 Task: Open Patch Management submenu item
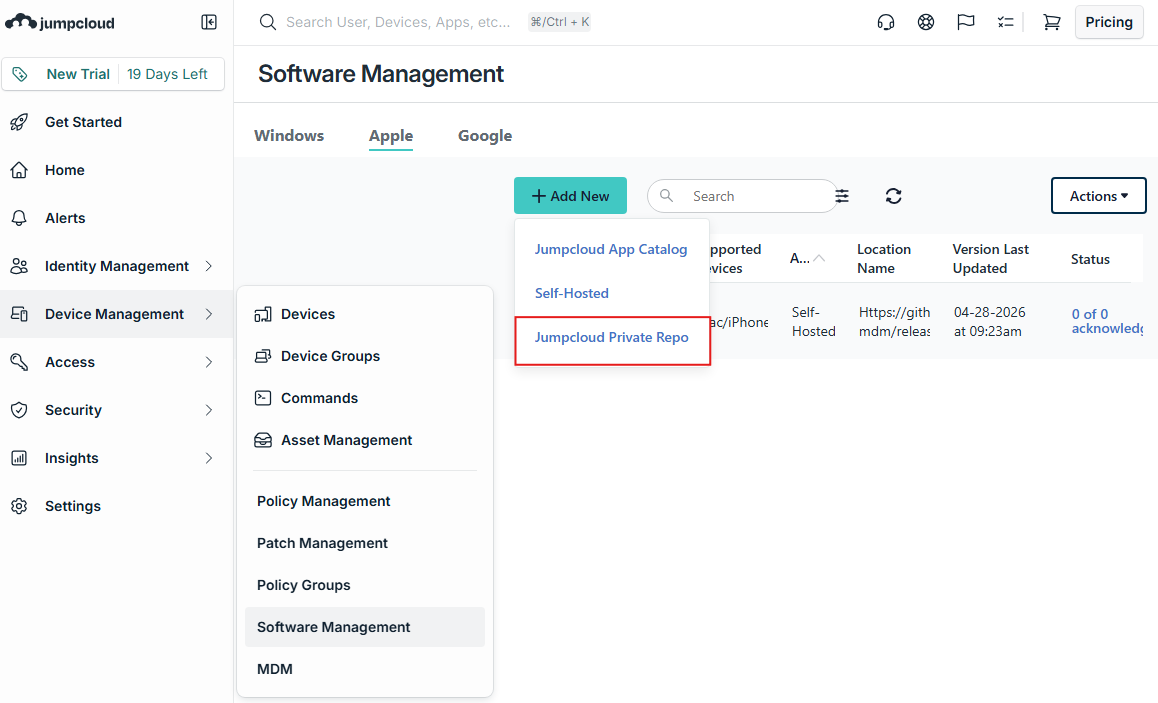point(322,543)
